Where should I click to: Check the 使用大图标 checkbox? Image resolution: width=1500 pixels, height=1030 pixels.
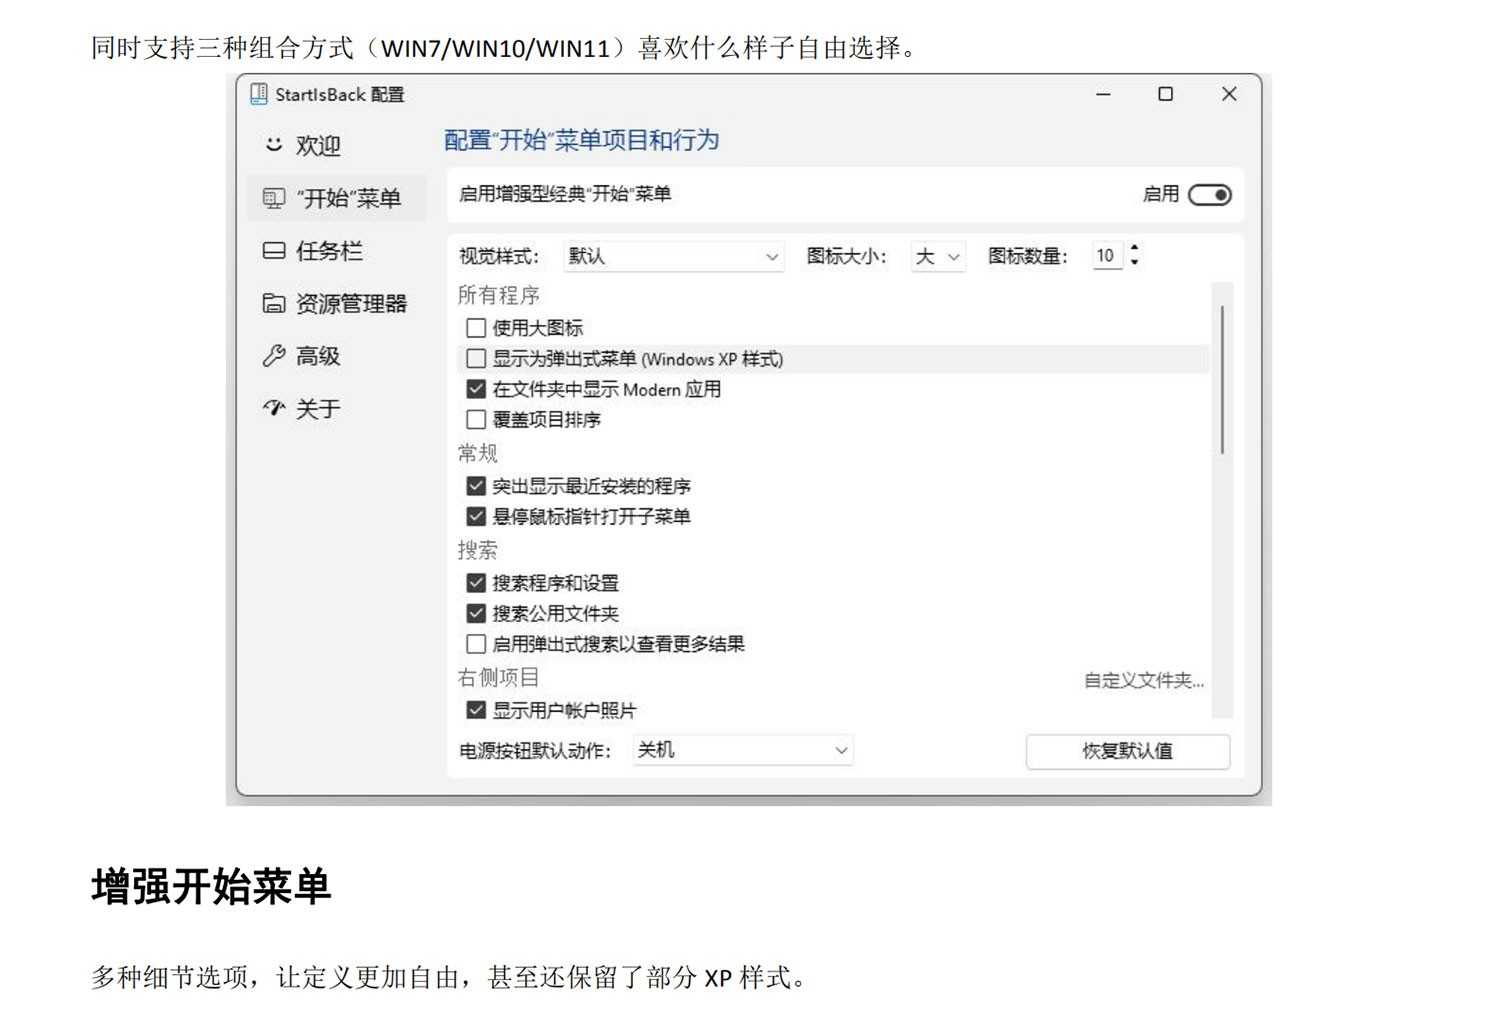tap(477, 328)
